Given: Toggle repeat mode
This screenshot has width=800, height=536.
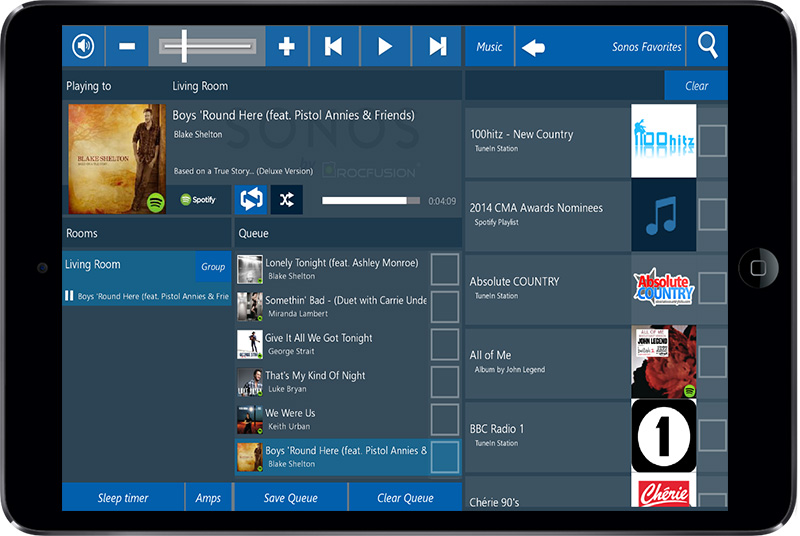Looking at the screenshot, I should point(250,200).
